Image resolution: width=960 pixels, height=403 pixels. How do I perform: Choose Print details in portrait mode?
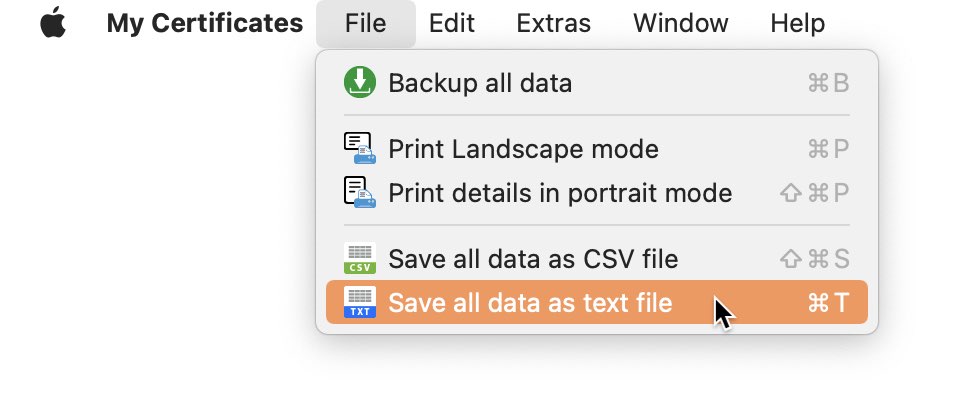pyautogui.click(x=597, y=193)
